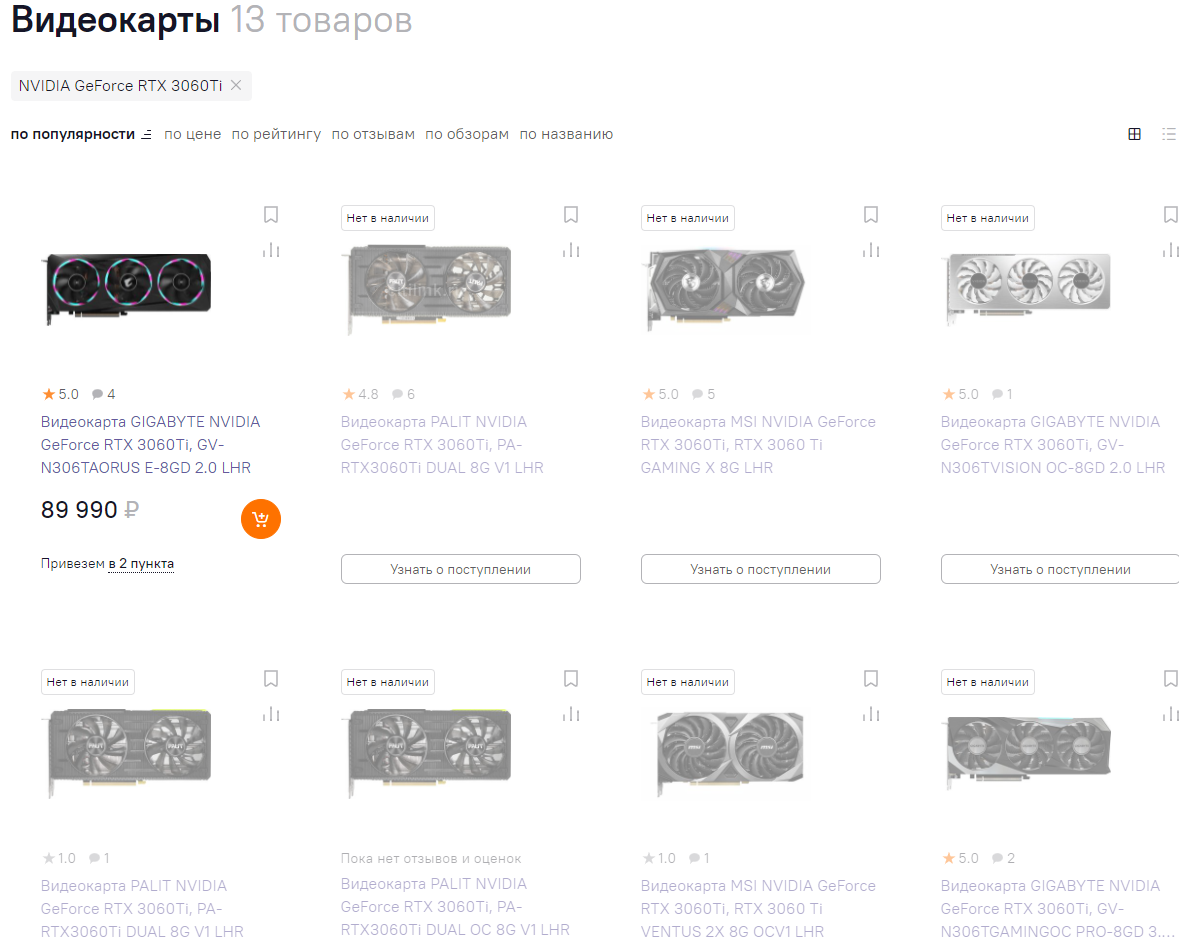This screenshot has width=1179, height=949.
Task: Click 'Узнать о поступлении' for MSI GAMING X
Action: click(x=760, y=569)
